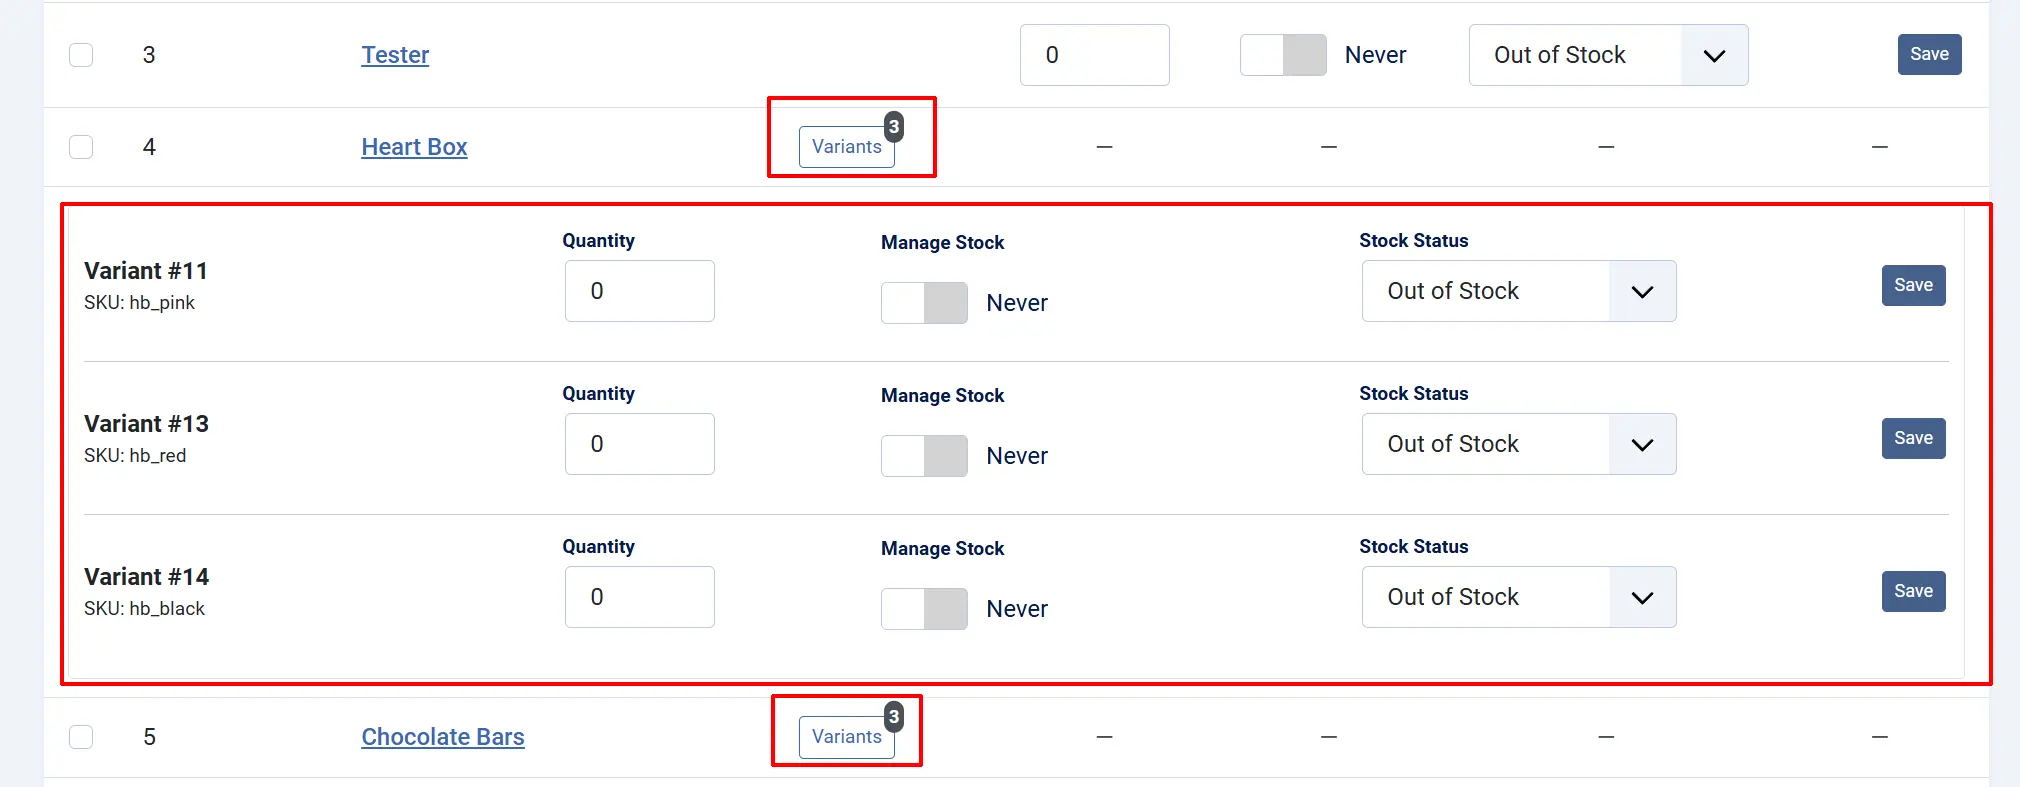Switch Manage Stock toggle for Variant #13

924,456
